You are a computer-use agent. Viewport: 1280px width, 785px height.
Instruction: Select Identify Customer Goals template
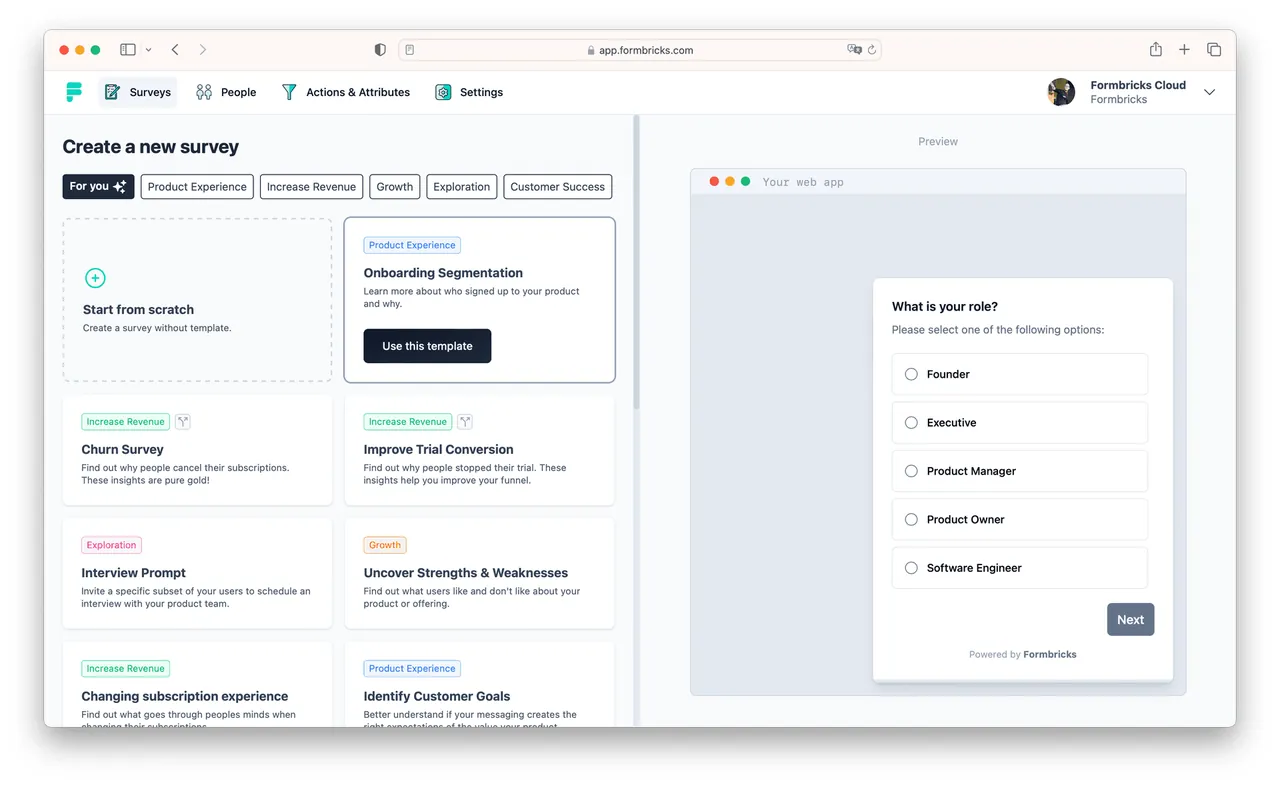[x=479, y=685]
